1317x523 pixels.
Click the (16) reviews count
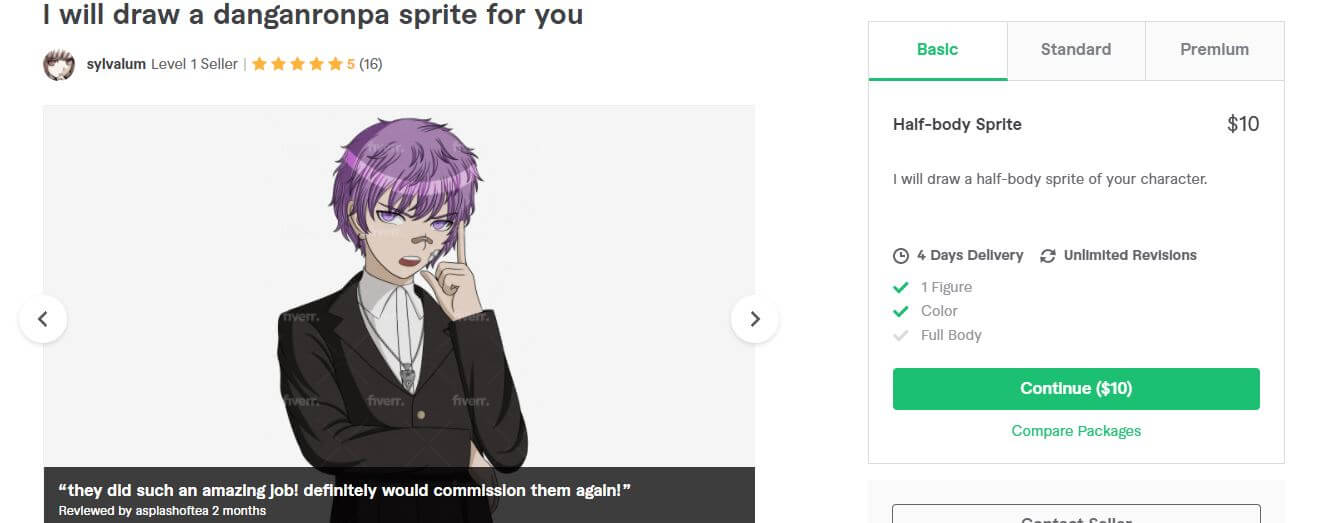point(371,64)
